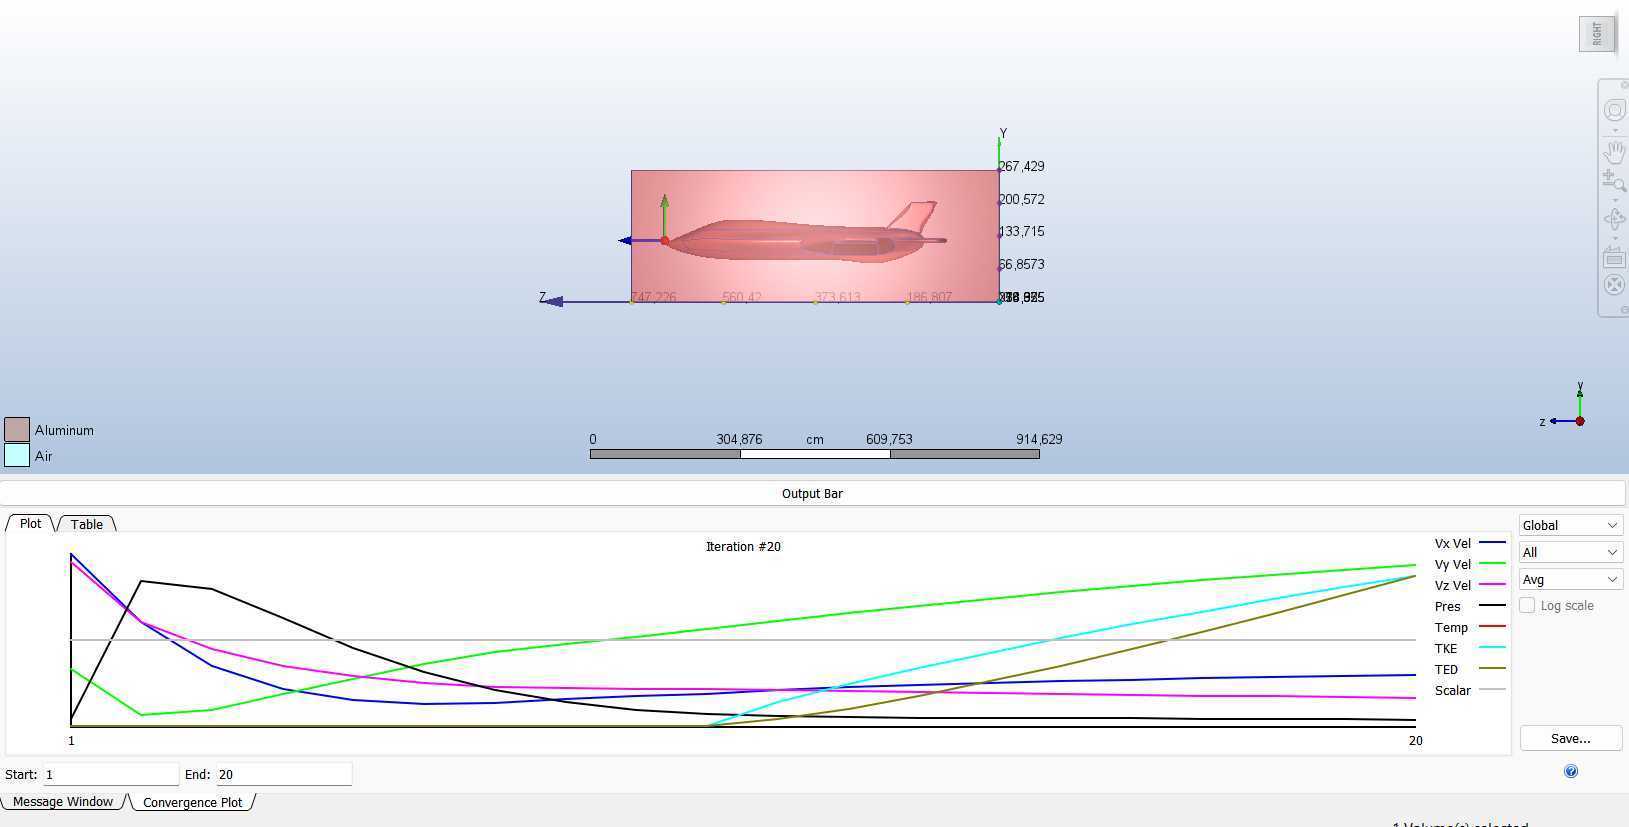Viewport: 1629px width, 827px height.
Task: Click the End iteration field
Action: click(284, 774)
